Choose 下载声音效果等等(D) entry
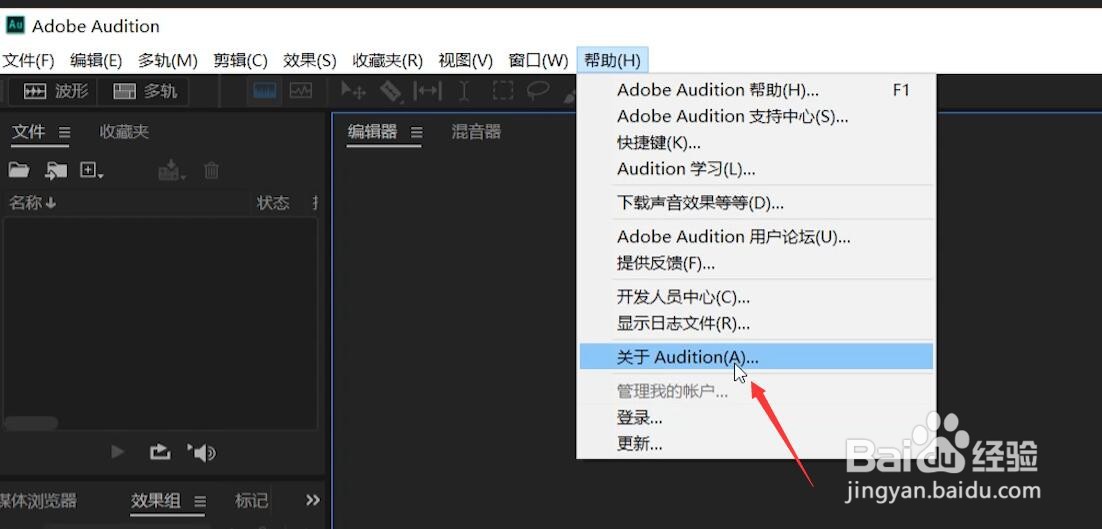This screenshot has width=1102, height=529. click(x=756, y=203)
